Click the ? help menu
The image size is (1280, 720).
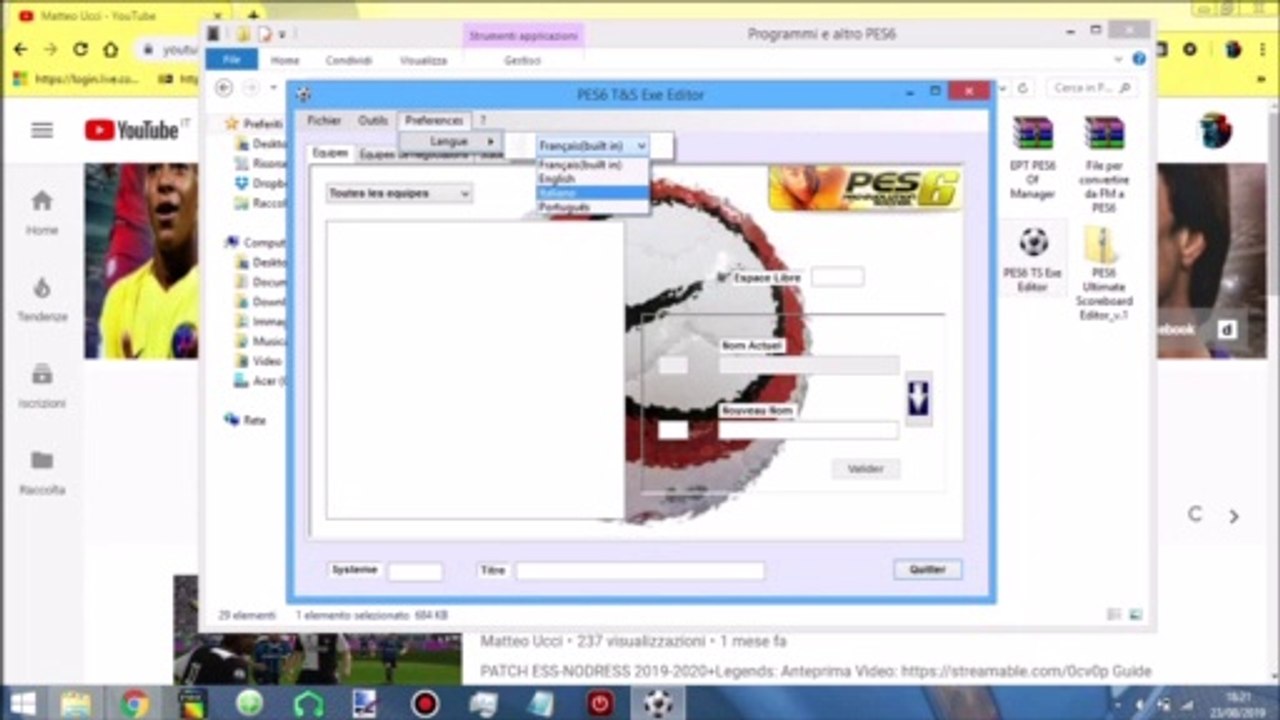(482, 120)
